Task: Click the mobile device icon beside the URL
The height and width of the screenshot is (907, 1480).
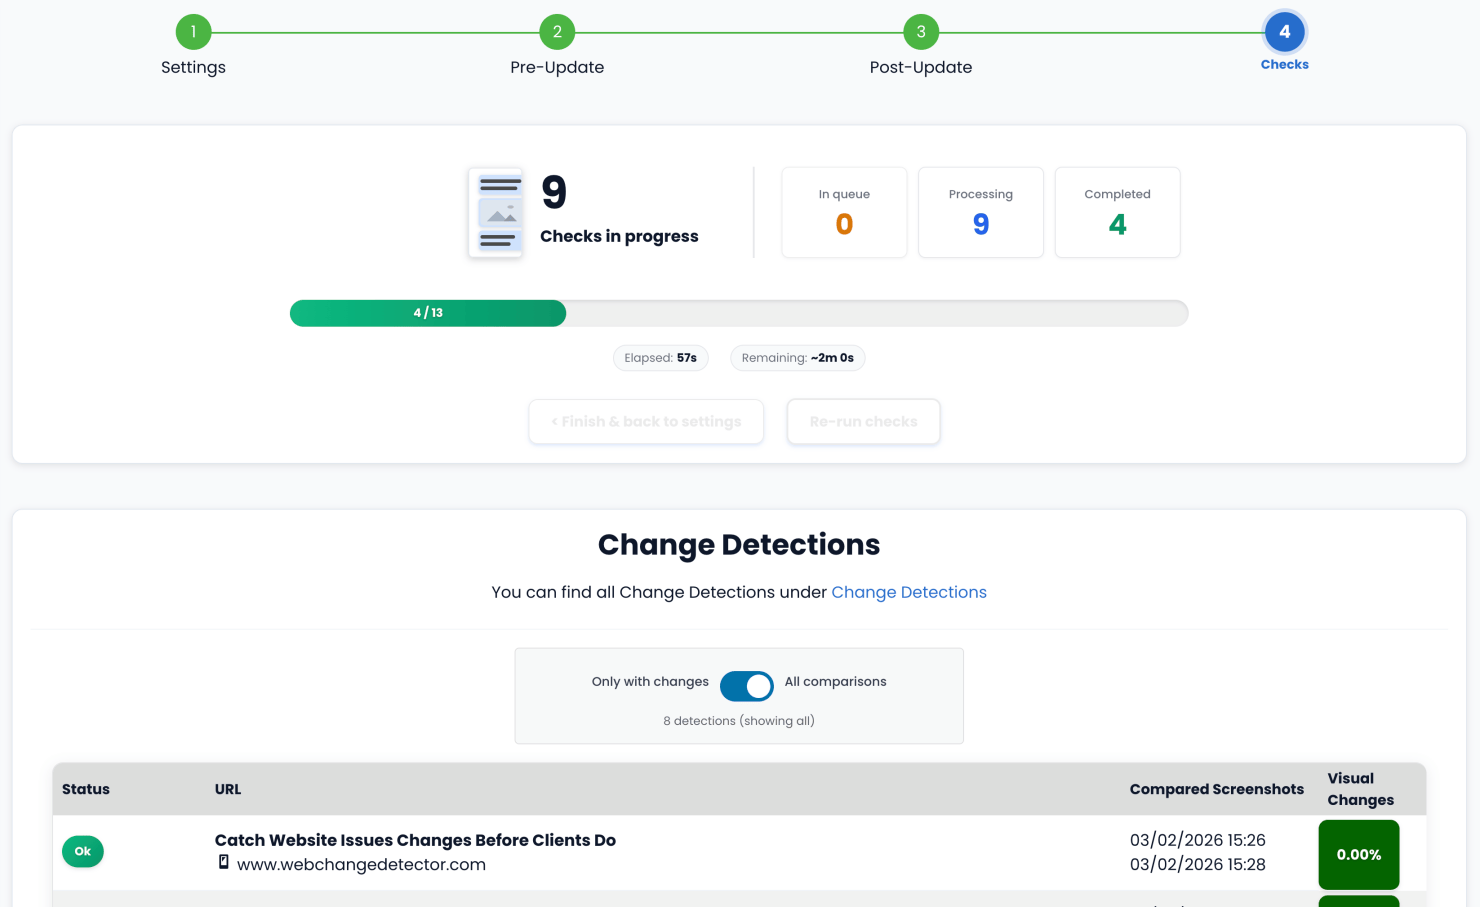Action: click(224, 862)
